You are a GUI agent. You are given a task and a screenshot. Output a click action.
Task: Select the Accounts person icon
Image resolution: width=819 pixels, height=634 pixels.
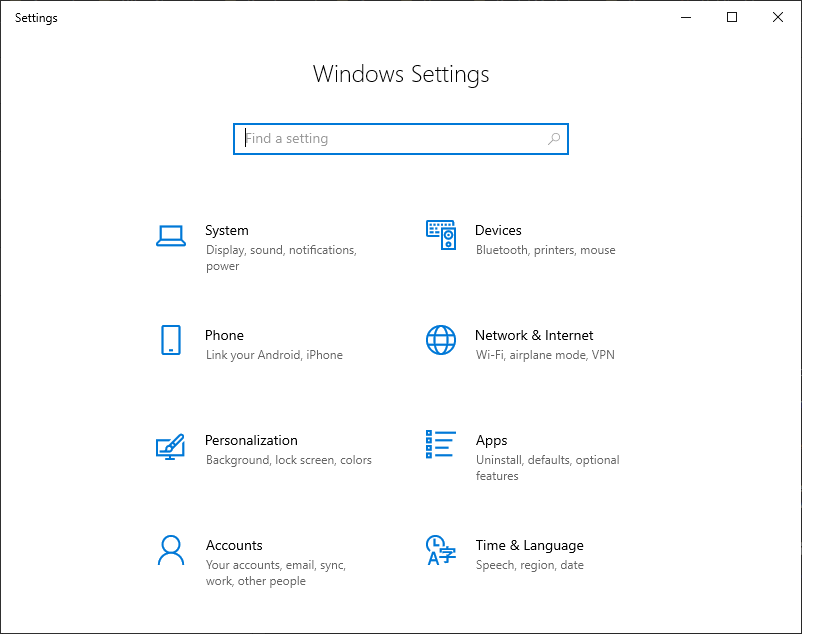171,550
